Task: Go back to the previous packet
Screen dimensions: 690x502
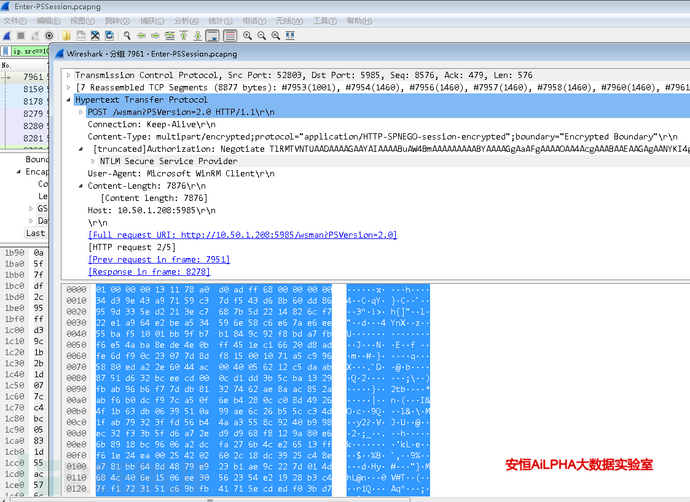Action: pyautogui.click(x=141, y=36)
